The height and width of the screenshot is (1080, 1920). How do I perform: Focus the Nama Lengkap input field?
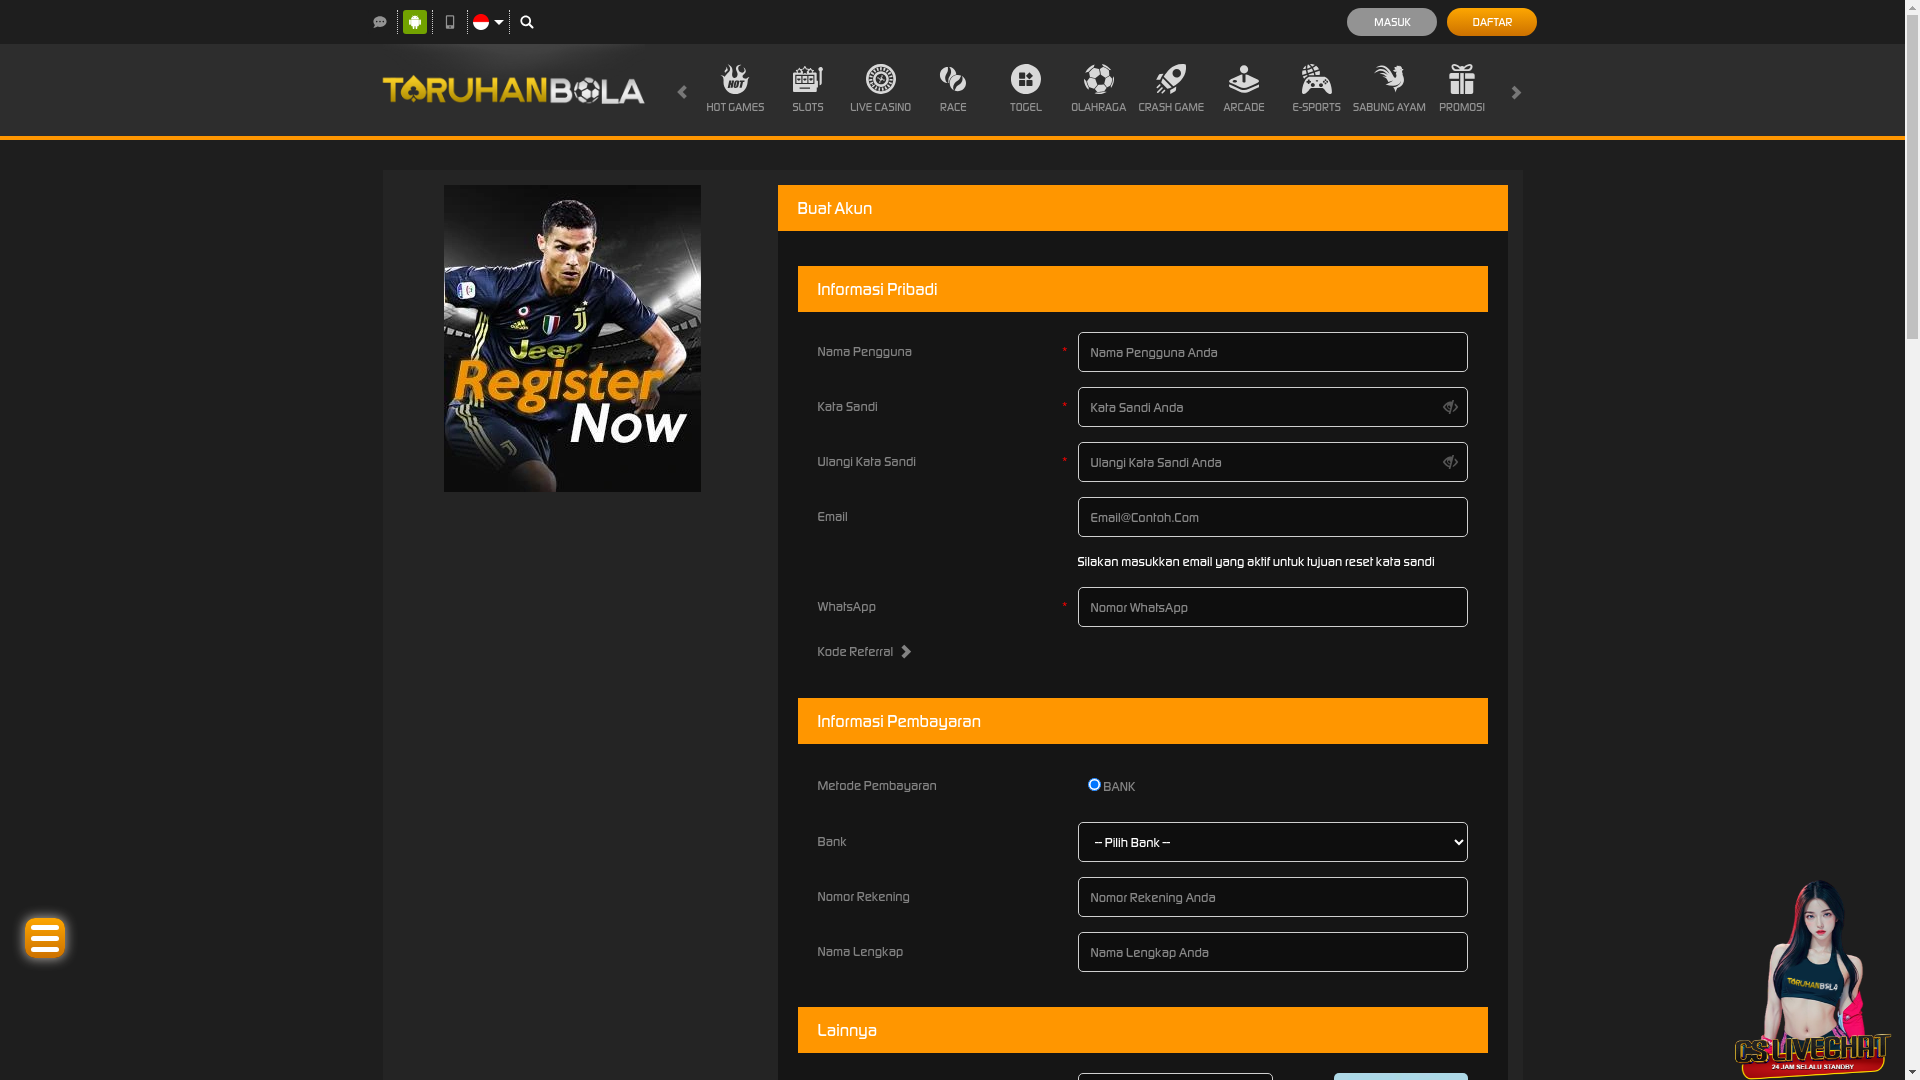[1272, 952]
